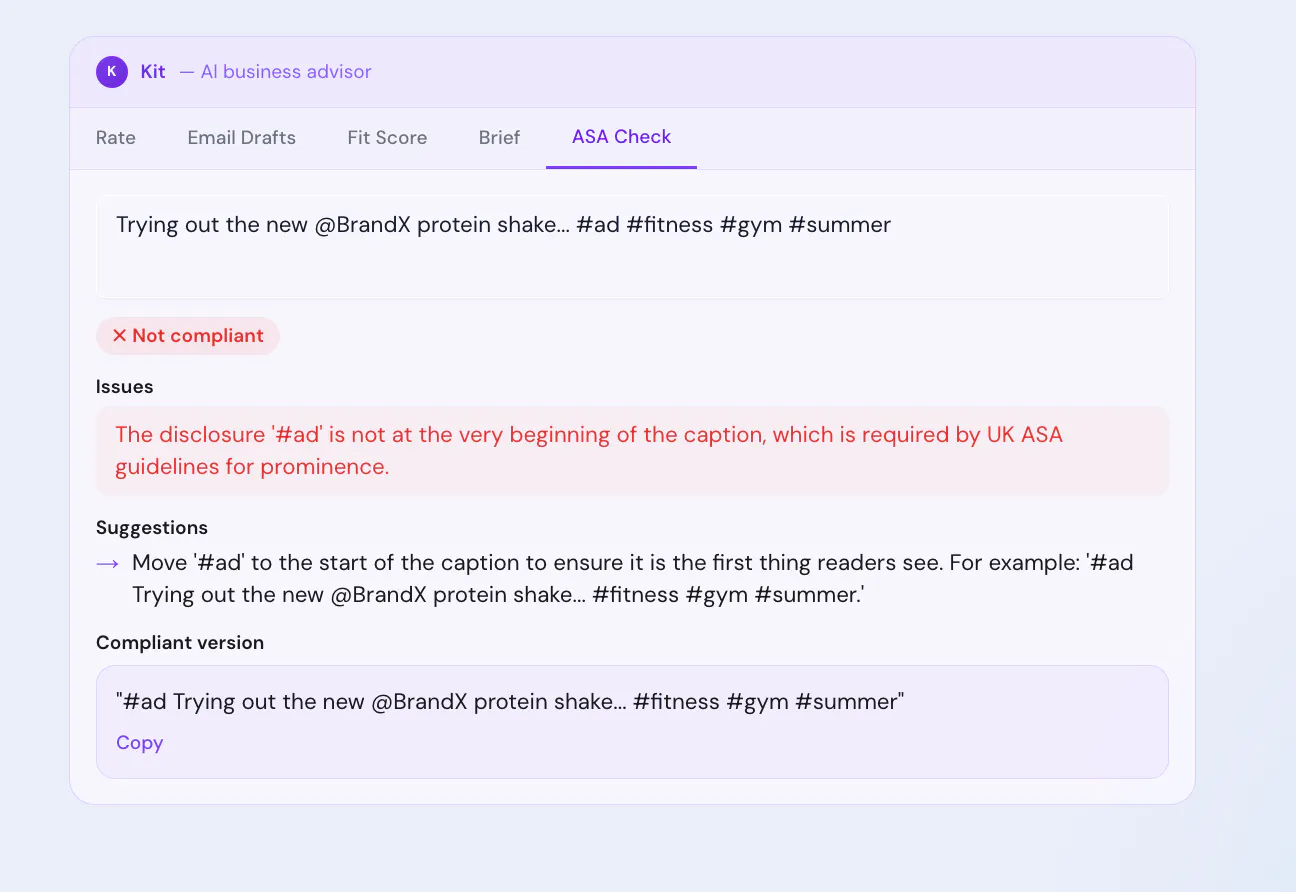Click the red X icon in Not compliant badge
The width and height of the screenshot is (1296, 892).
click(x=119, y=336)
